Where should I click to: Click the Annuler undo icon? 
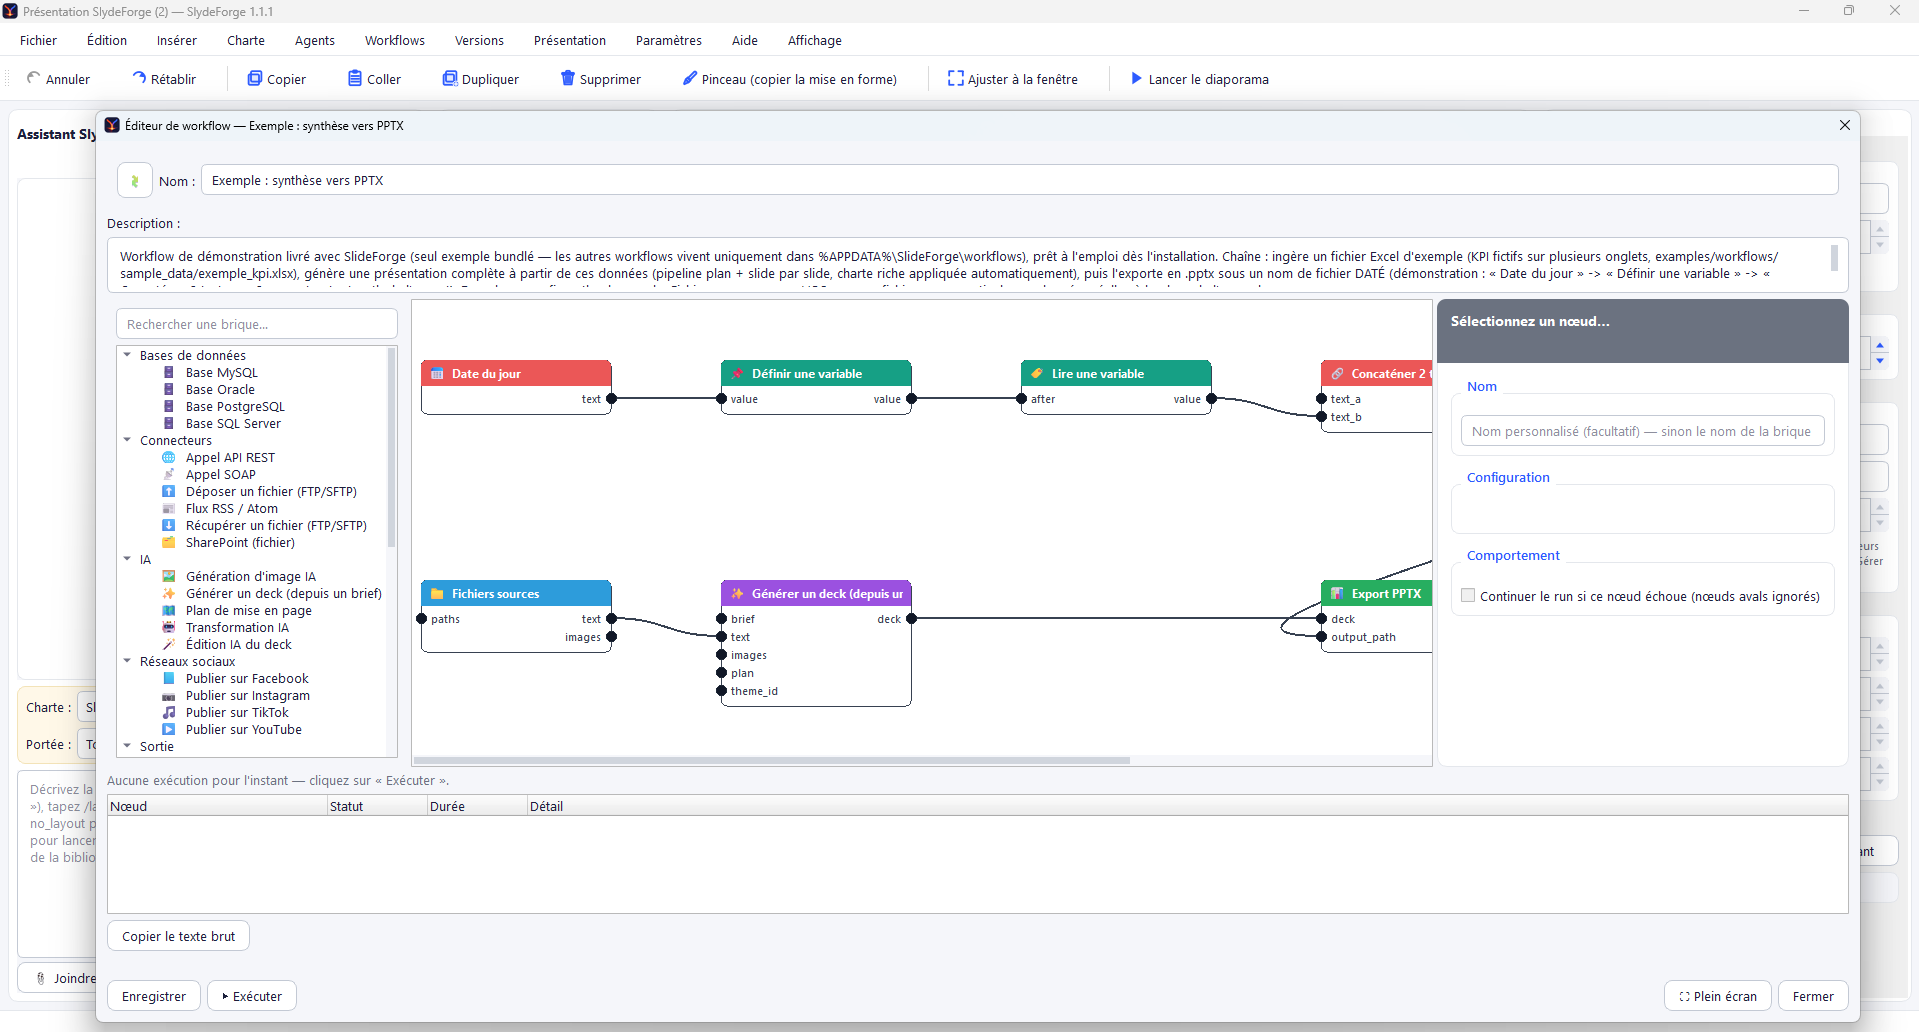[34, 78]
